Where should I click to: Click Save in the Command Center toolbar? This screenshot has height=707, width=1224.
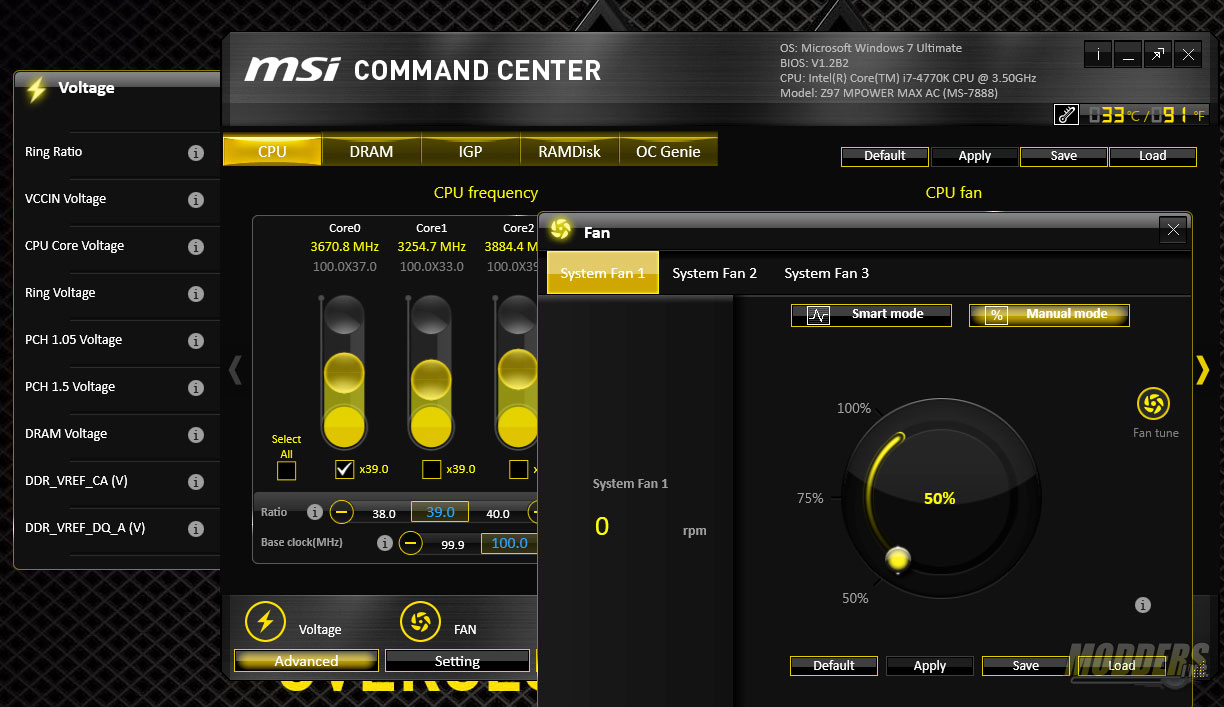point(1064,156)
